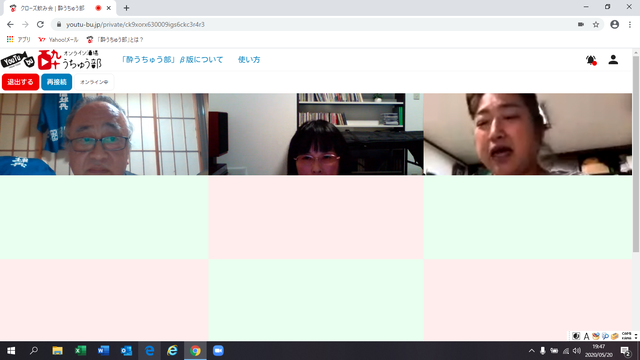Click the browser forward arrow

point(25,24)
